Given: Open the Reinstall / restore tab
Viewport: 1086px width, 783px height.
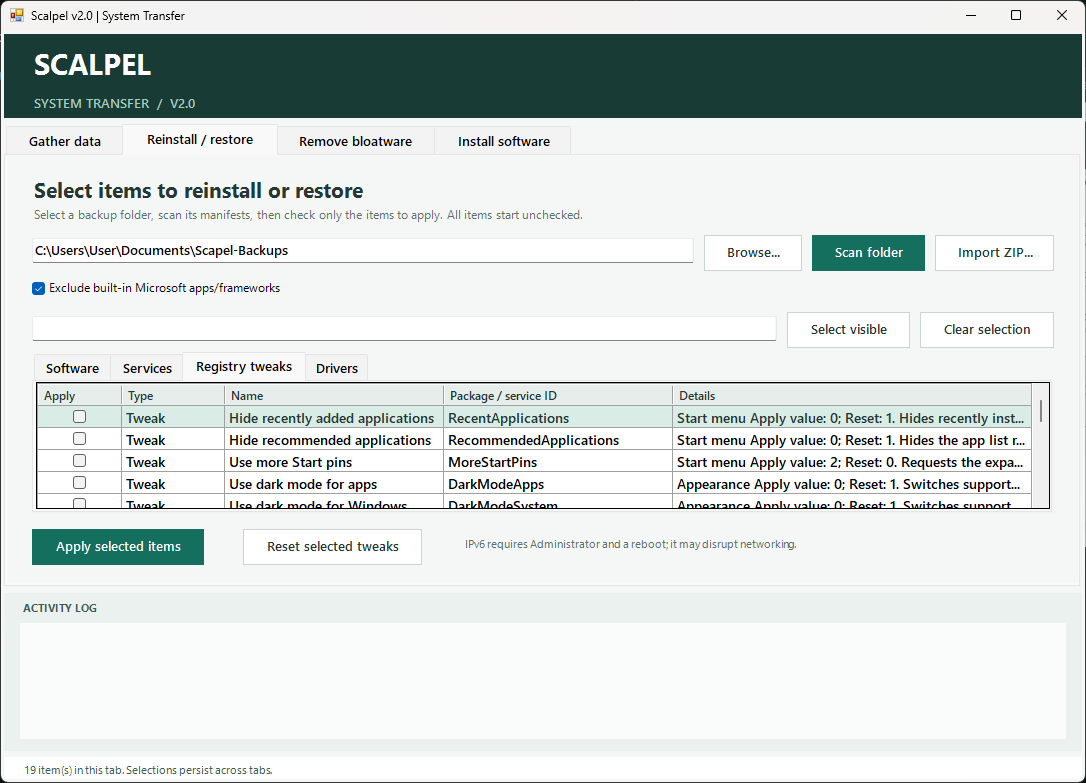Looking at the screenshot, I should point(200,139).
